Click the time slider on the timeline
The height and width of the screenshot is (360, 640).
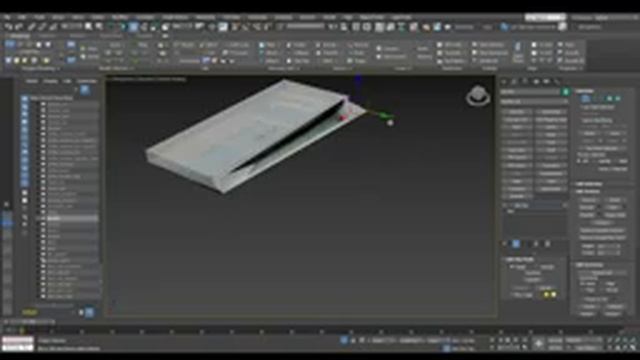point(29,322)
